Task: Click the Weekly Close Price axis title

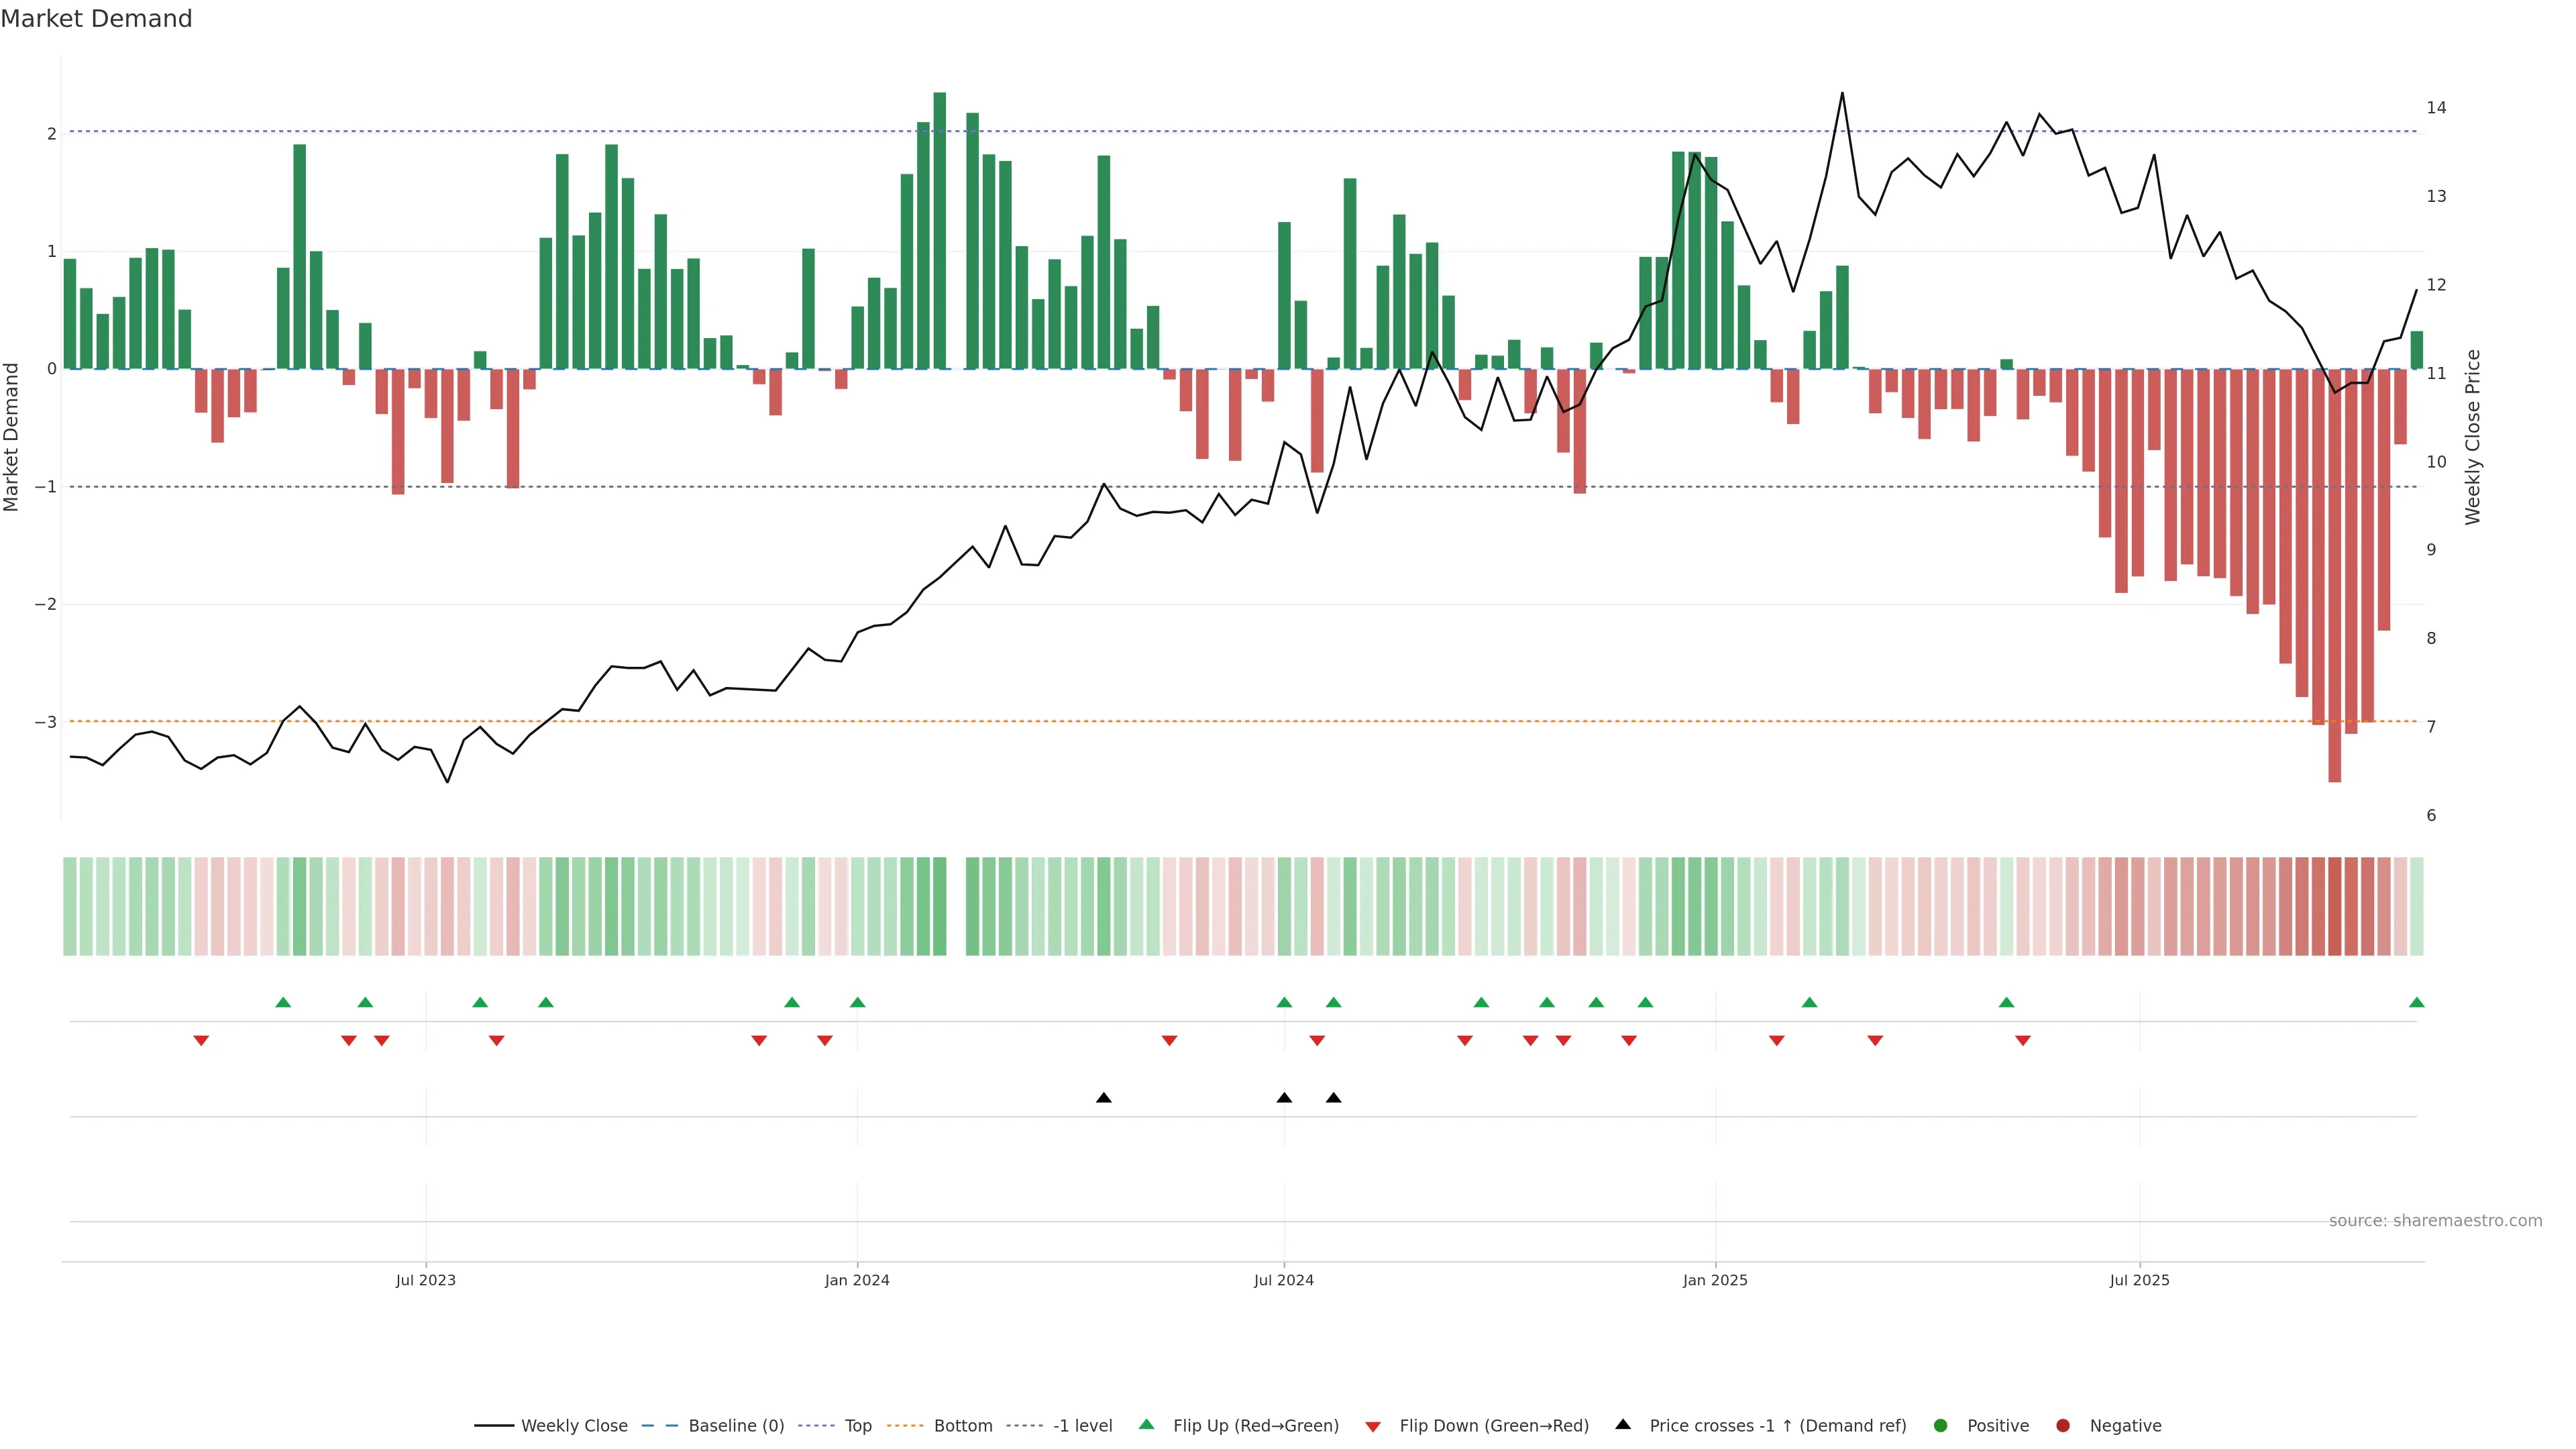Action: click(x=2472, y=437)
